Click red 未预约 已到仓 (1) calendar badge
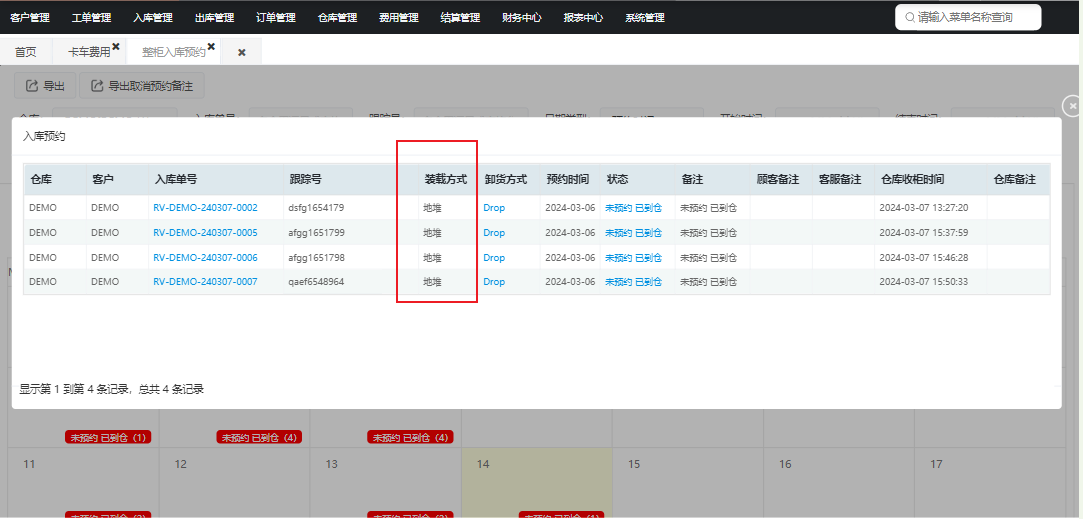Screen dimensions: 1083x519 pyautogui.click(x=108, y=437)
